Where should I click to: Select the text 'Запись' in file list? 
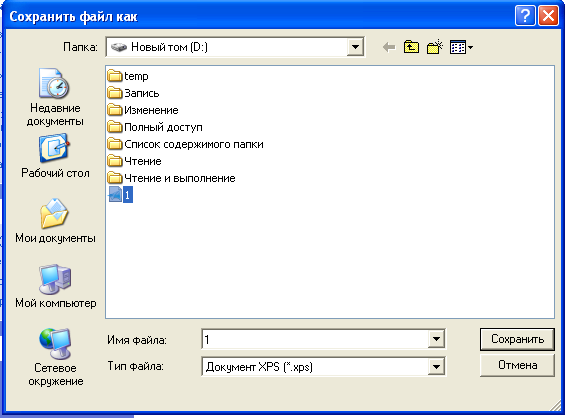click(x=142, y=93)
